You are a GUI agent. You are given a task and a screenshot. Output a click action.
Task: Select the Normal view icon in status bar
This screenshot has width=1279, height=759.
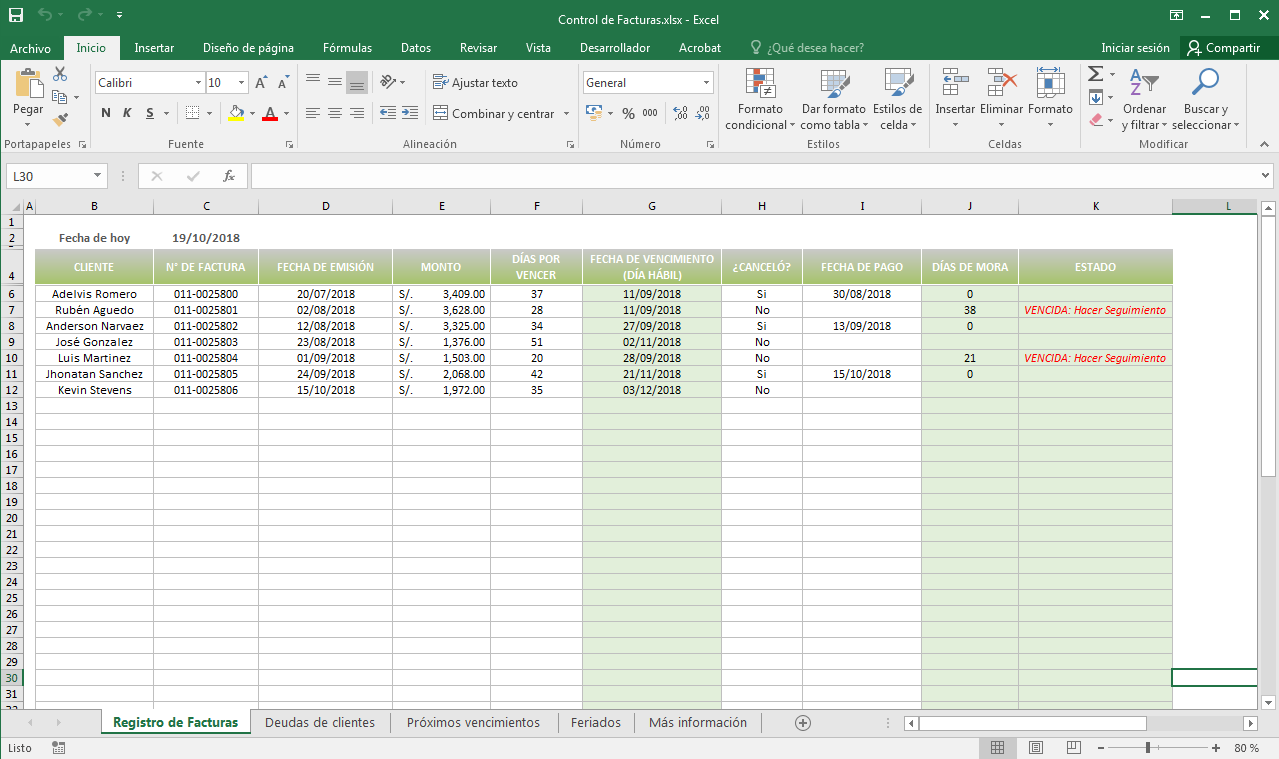[x=997, y=748]
